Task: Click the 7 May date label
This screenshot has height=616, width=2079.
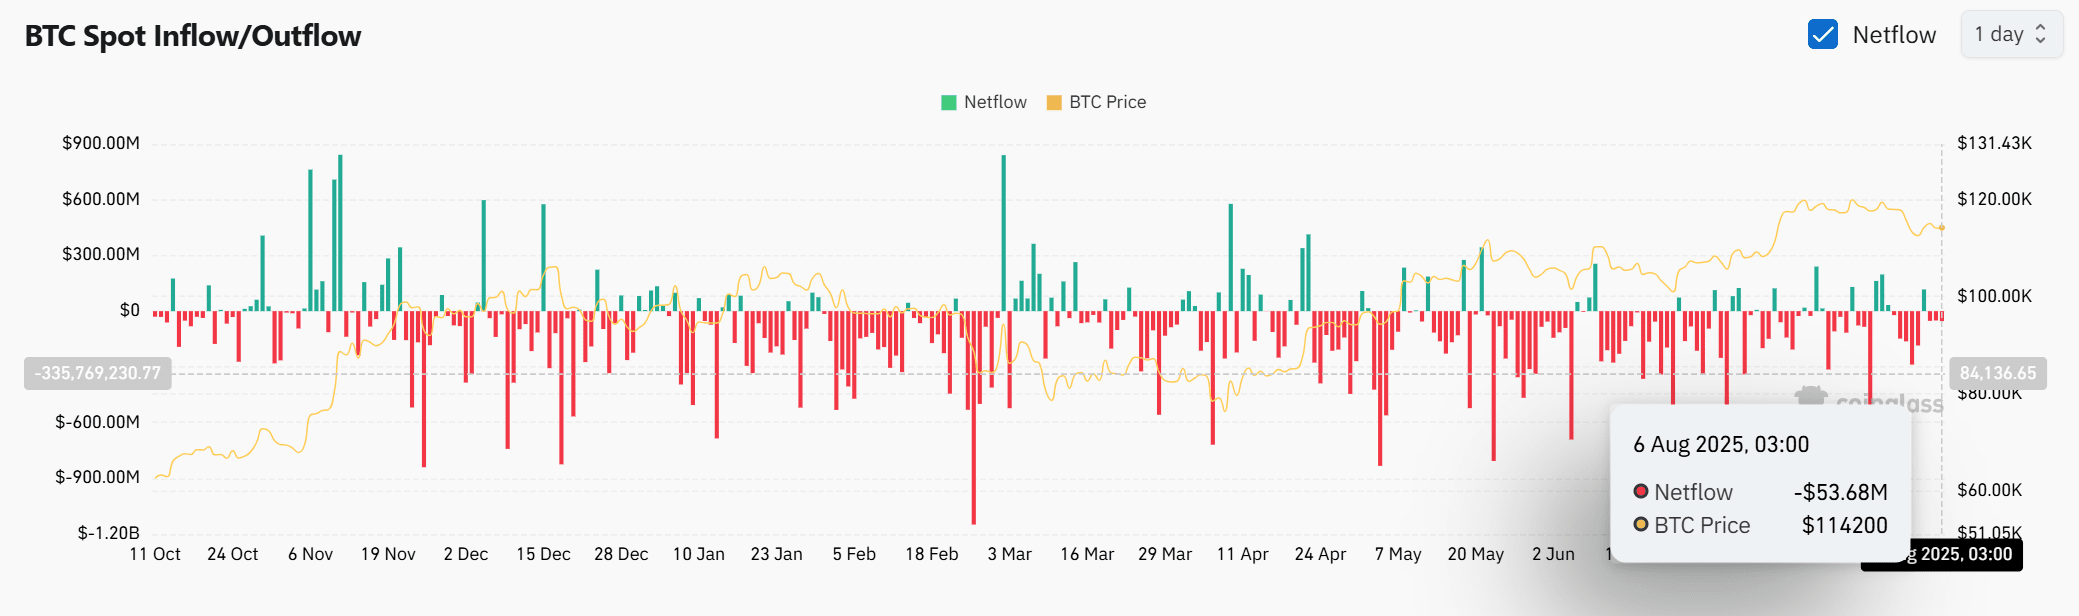Action: (1398, 554)
